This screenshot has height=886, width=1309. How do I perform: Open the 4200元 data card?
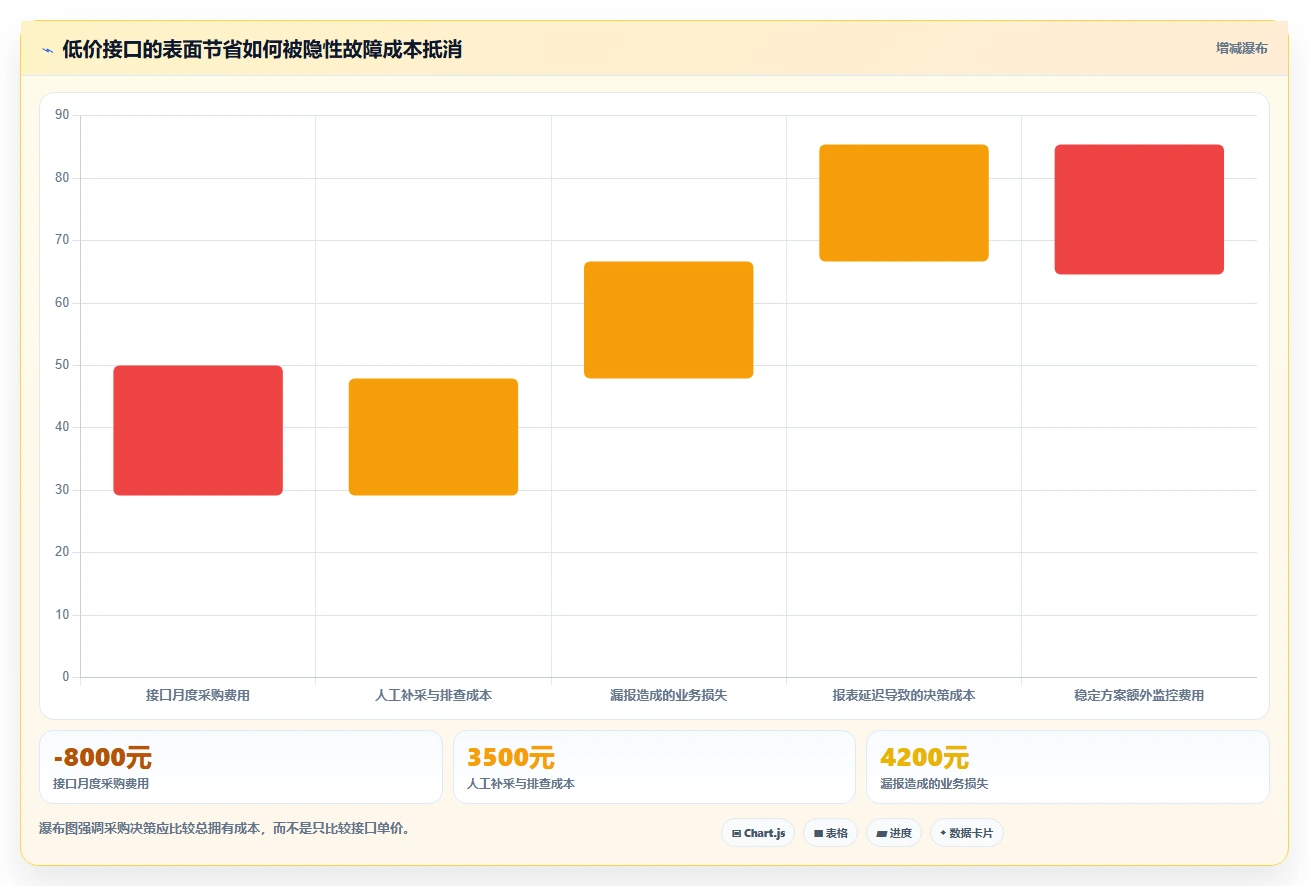click(1068, 767)
